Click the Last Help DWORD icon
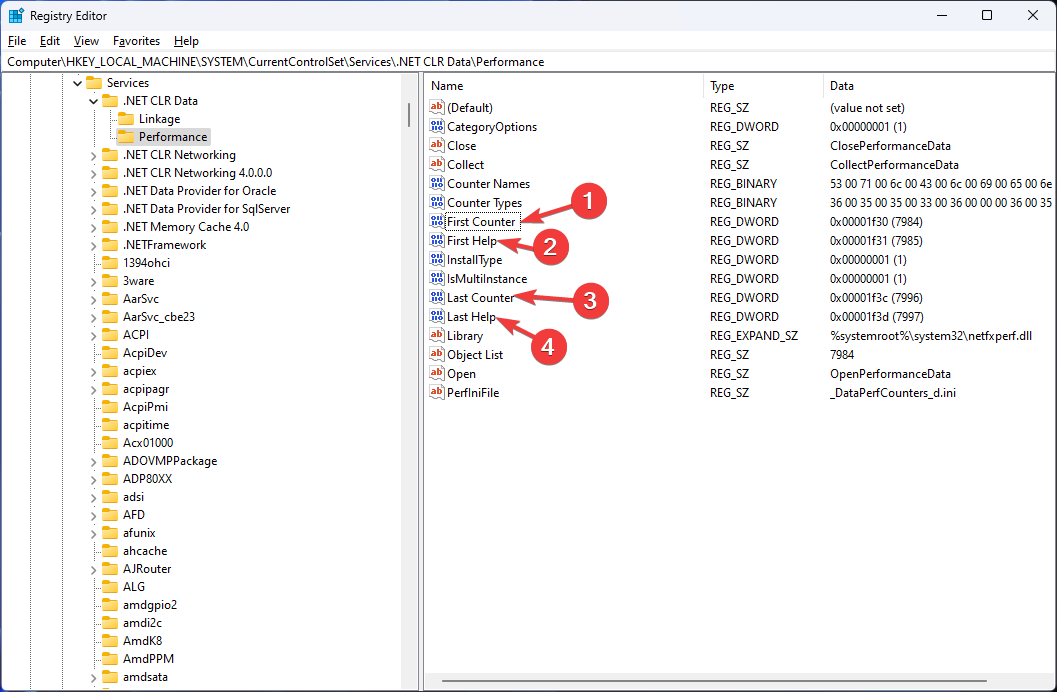1057x692 pixels. pyautogui.click(x=437, y=316)
